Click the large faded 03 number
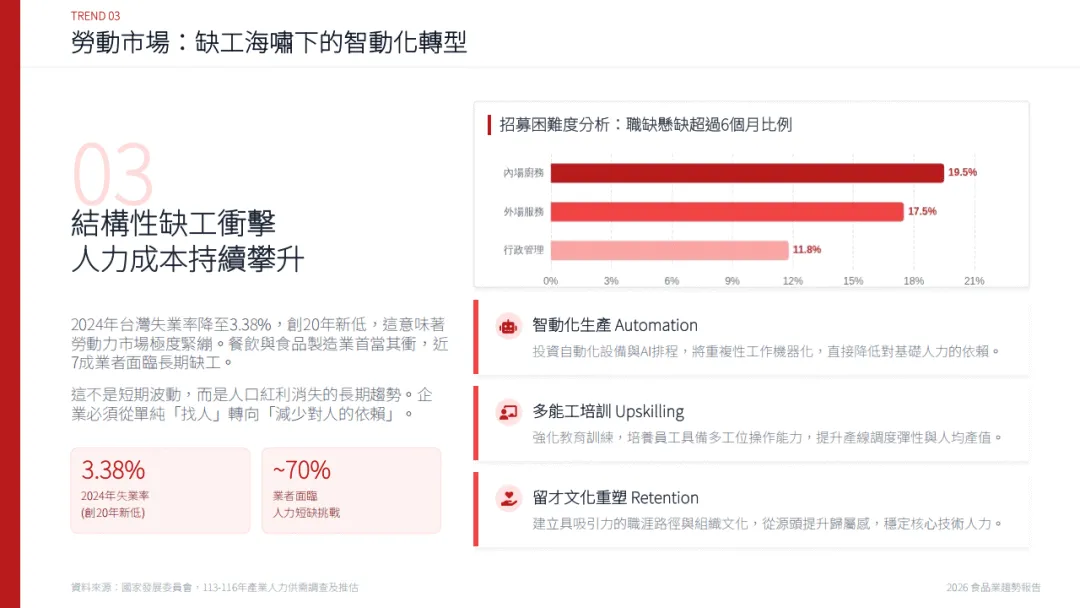This screenshot has height=608, width=1080. click(x=112, y=175)
